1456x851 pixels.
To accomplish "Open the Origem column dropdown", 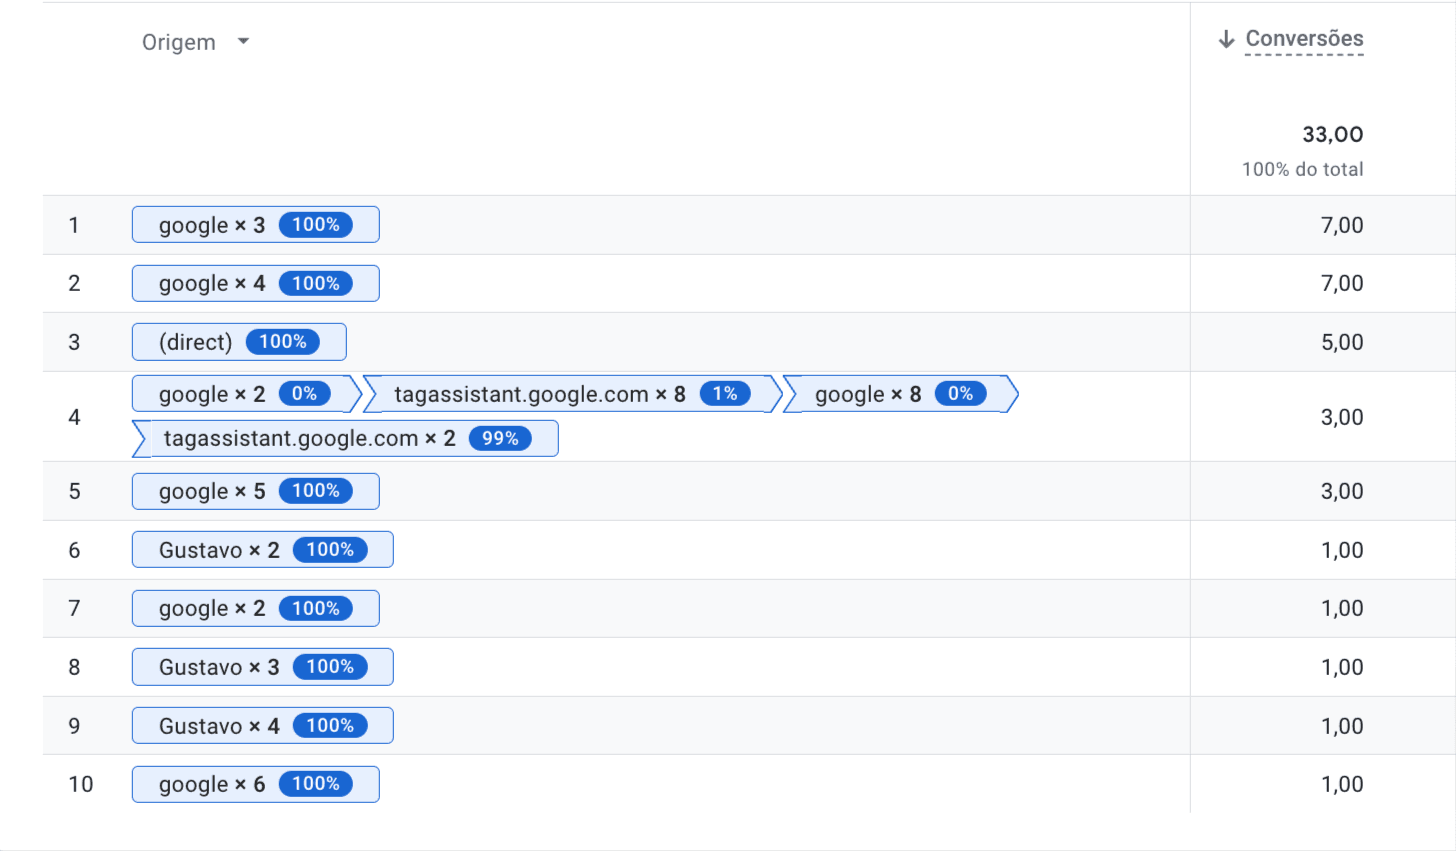I will tap(242, 41).
